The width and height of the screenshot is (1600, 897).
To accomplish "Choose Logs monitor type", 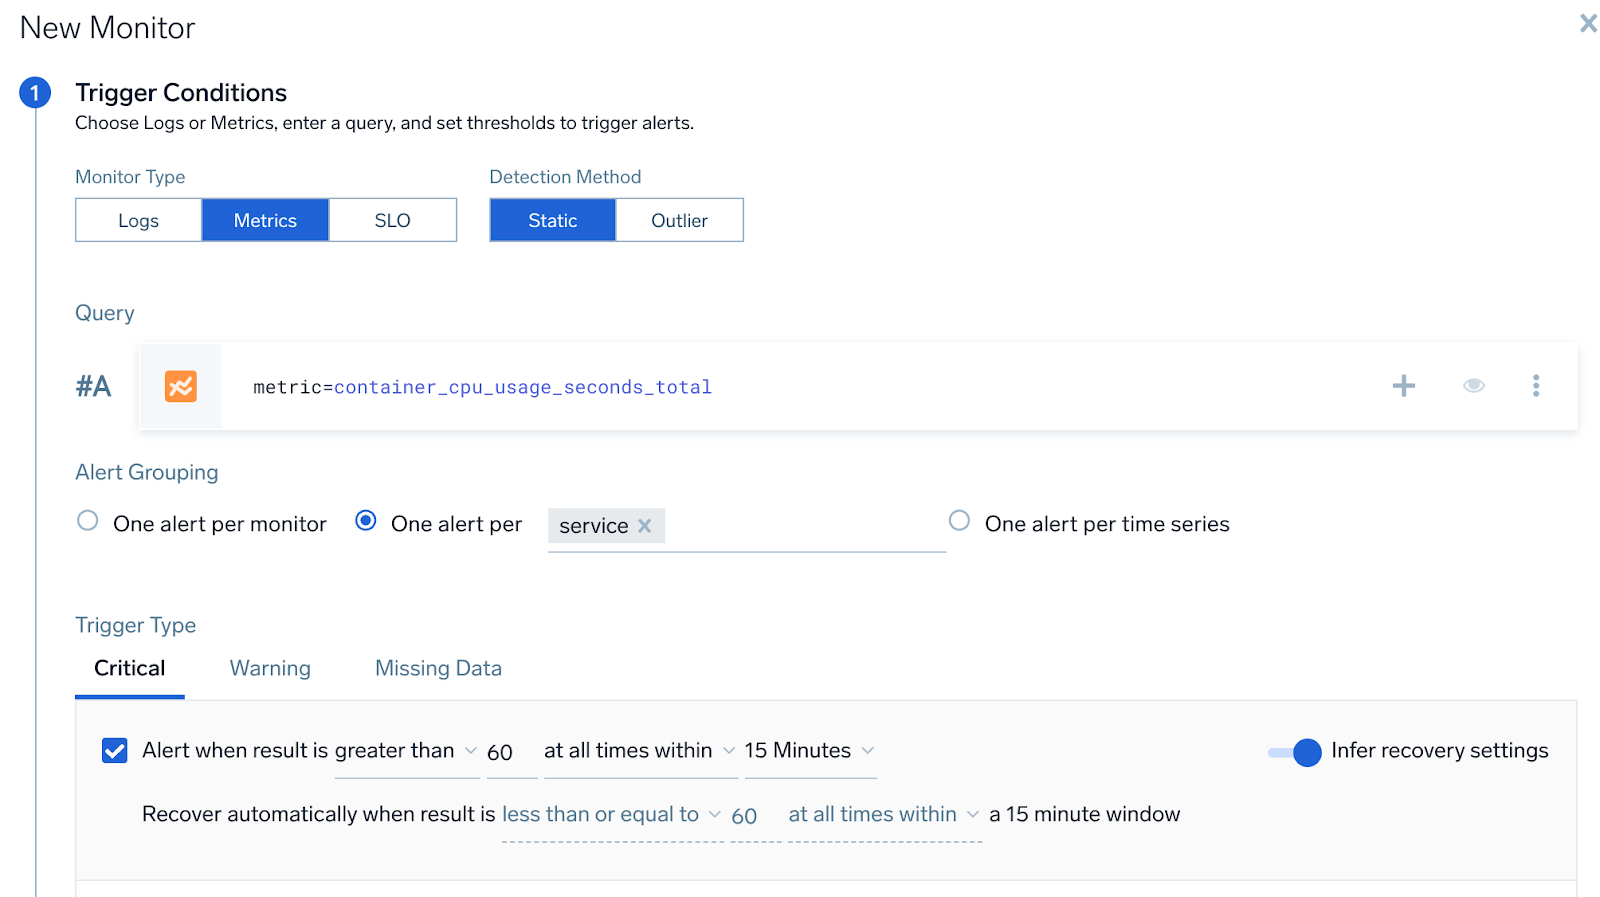I will pyautogui.click(x=138, y=220).
